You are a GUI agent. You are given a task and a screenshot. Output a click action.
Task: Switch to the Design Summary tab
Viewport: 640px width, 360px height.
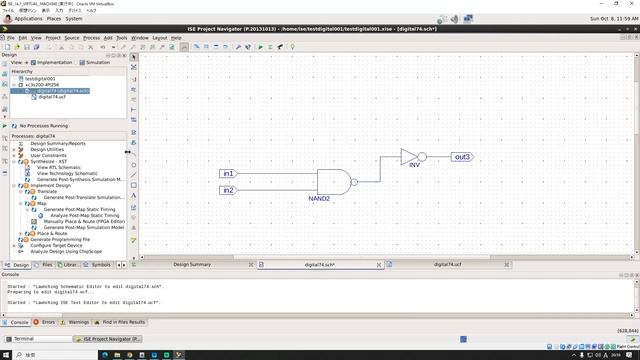tap(192, 264)
